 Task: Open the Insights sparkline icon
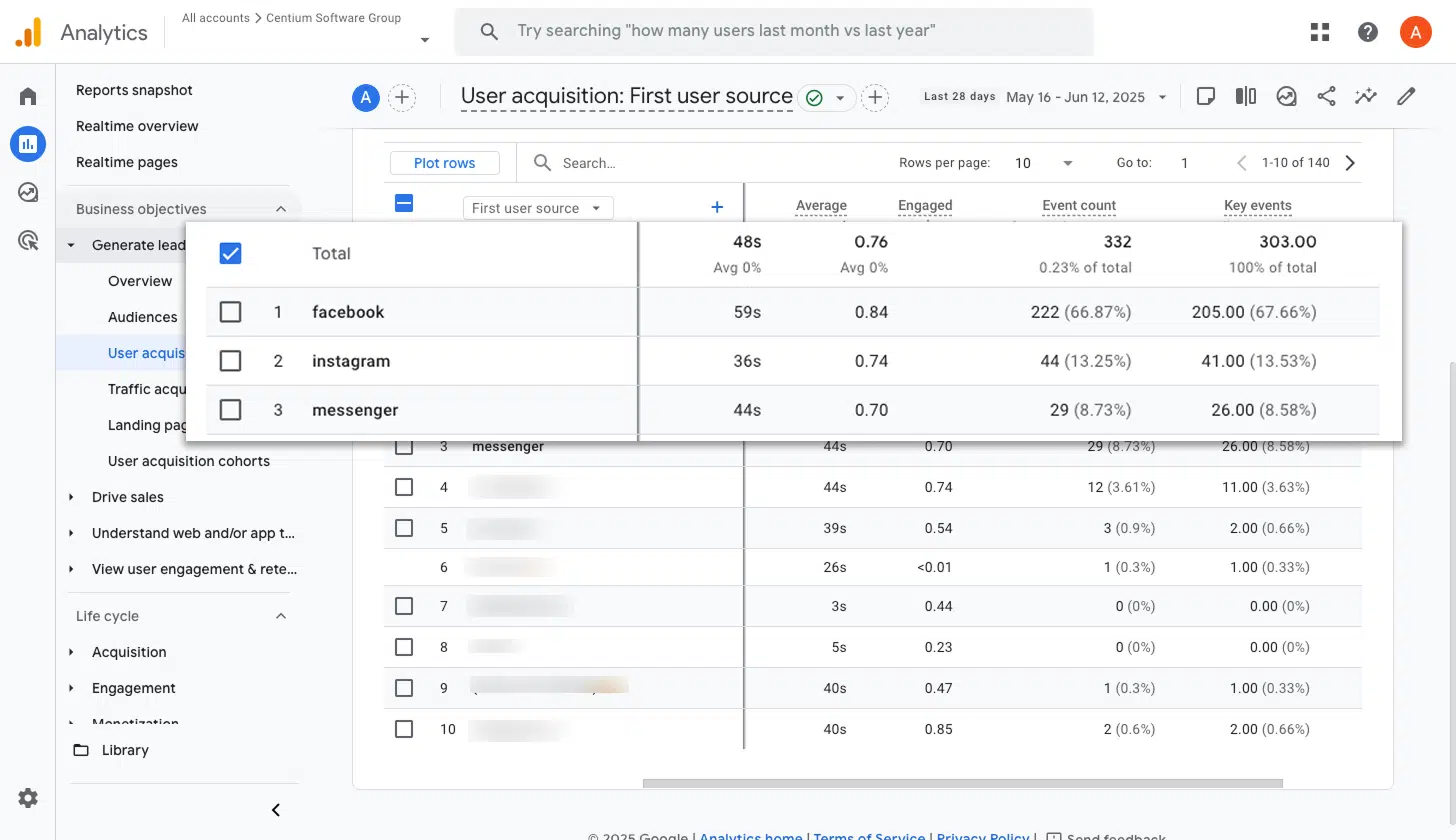pyautogui.click(x=1366, y=96)
